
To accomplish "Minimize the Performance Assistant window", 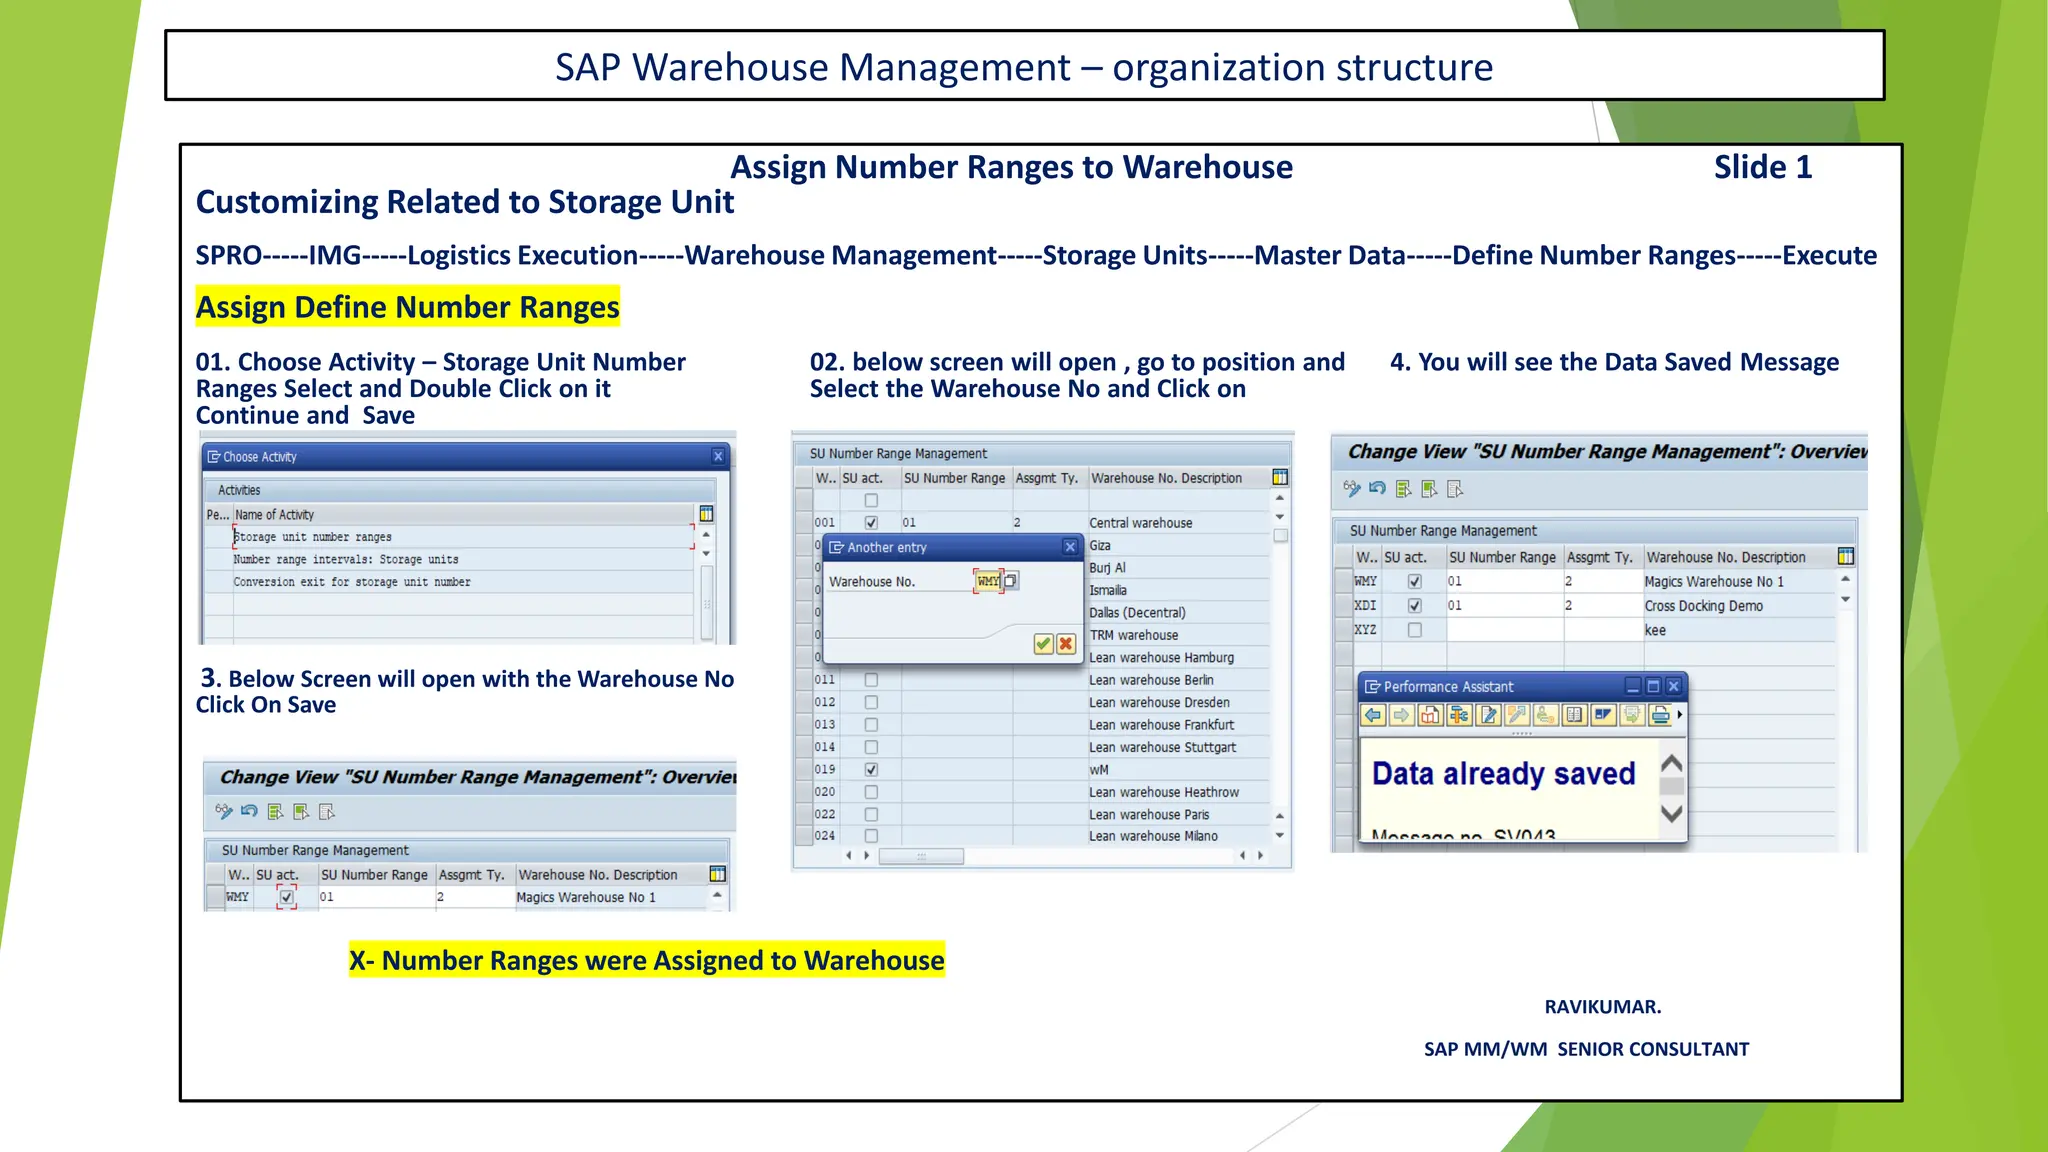I will (1633, 686).
